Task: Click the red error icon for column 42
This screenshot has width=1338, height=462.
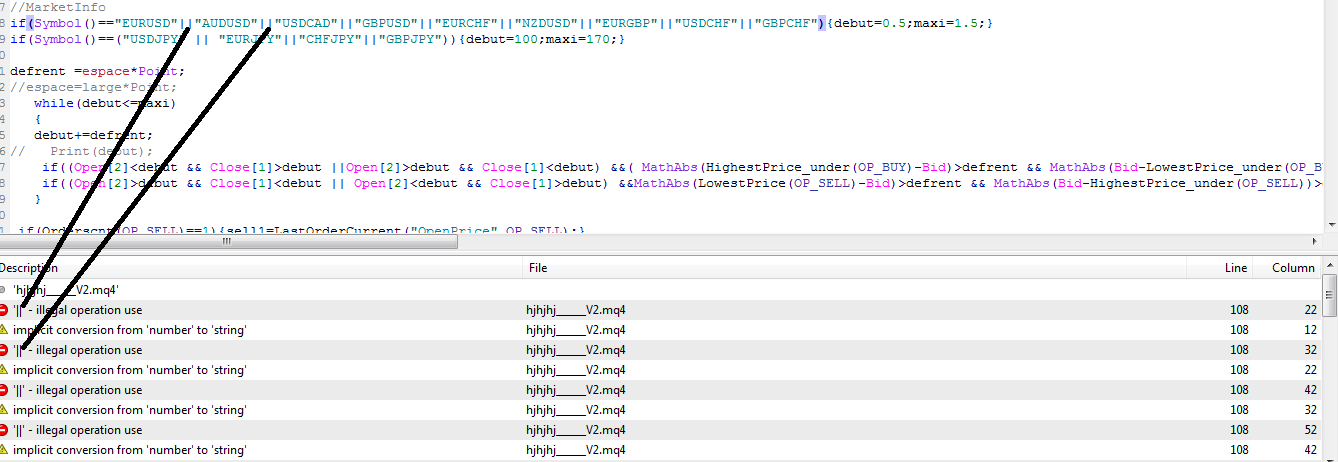Action: coord(4,390)
